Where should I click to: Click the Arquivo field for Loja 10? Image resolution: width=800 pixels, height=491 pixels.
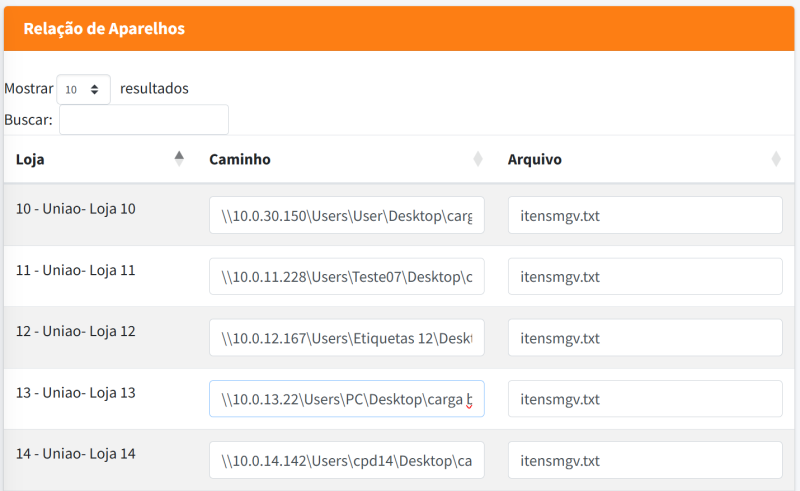pos(645,215)
